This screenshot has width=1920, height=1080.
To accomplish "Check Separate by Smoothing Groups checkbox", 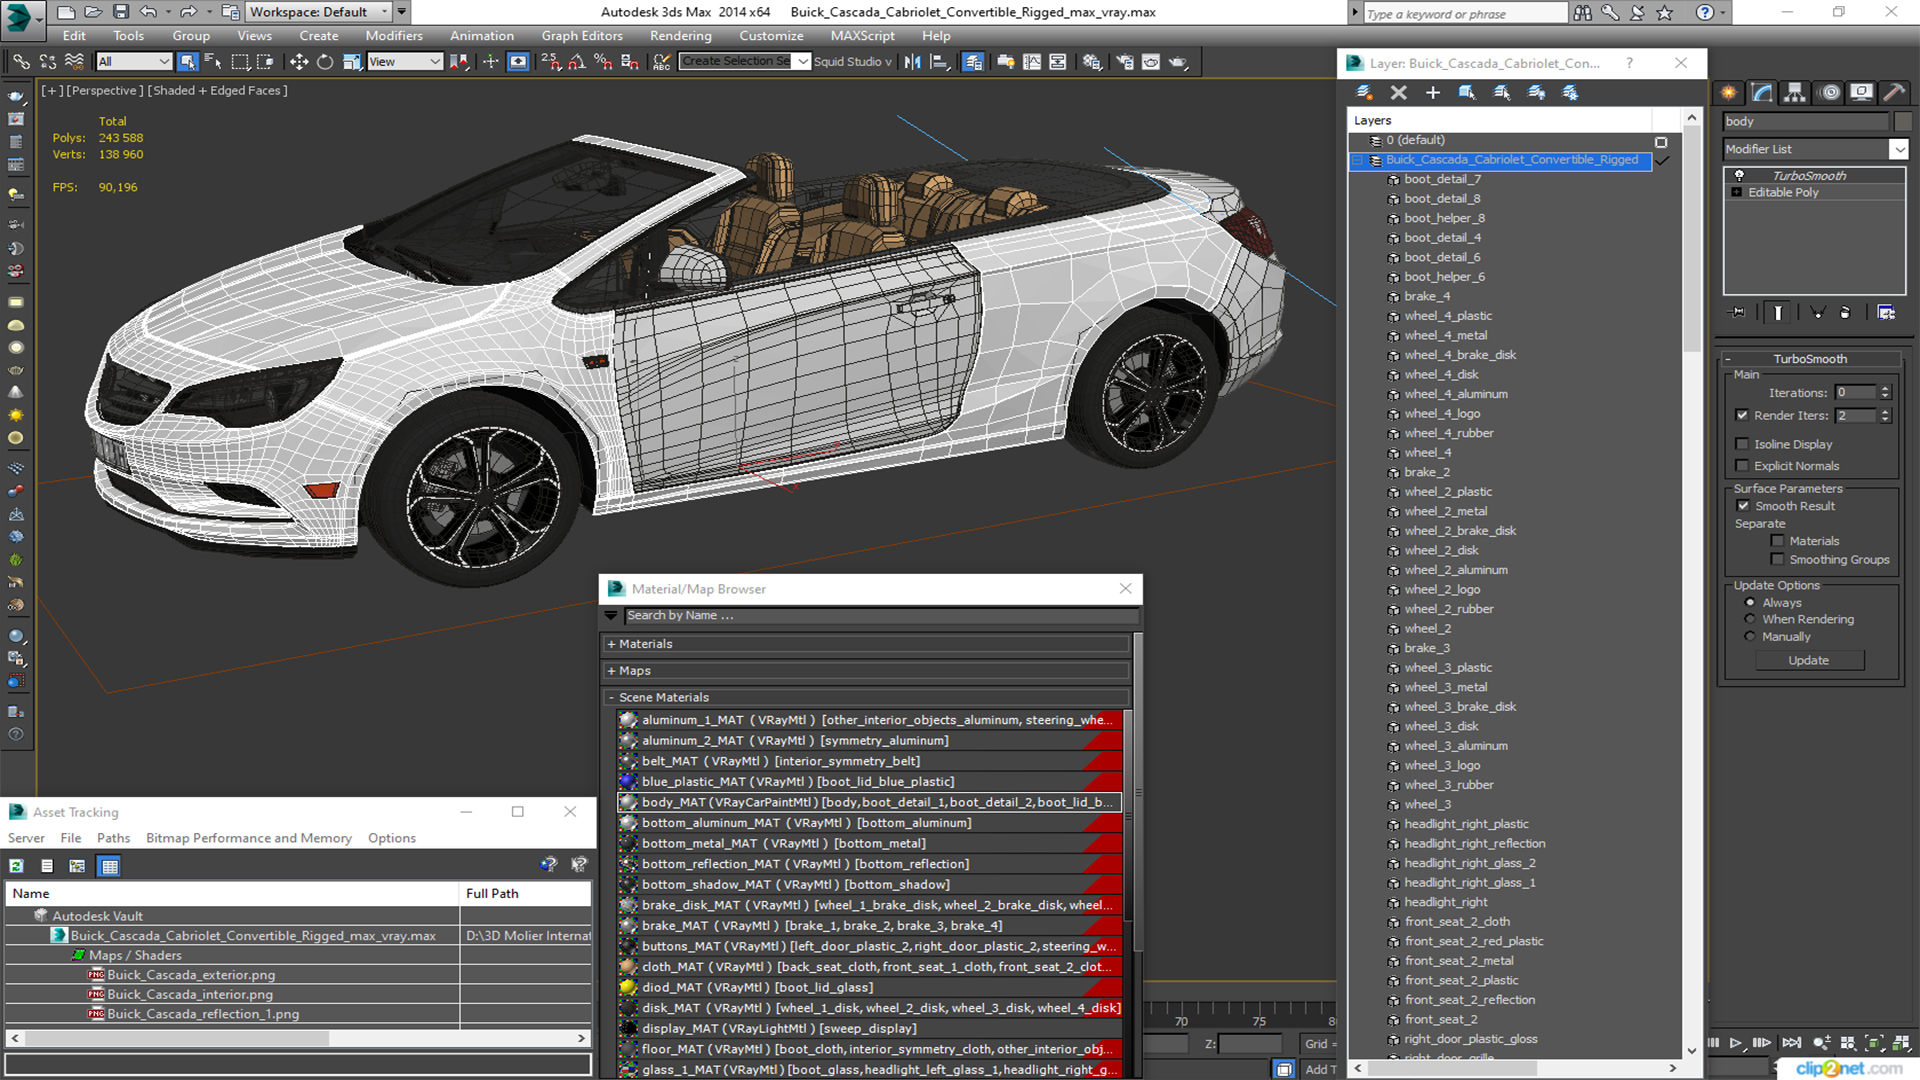I will 1777,560.
